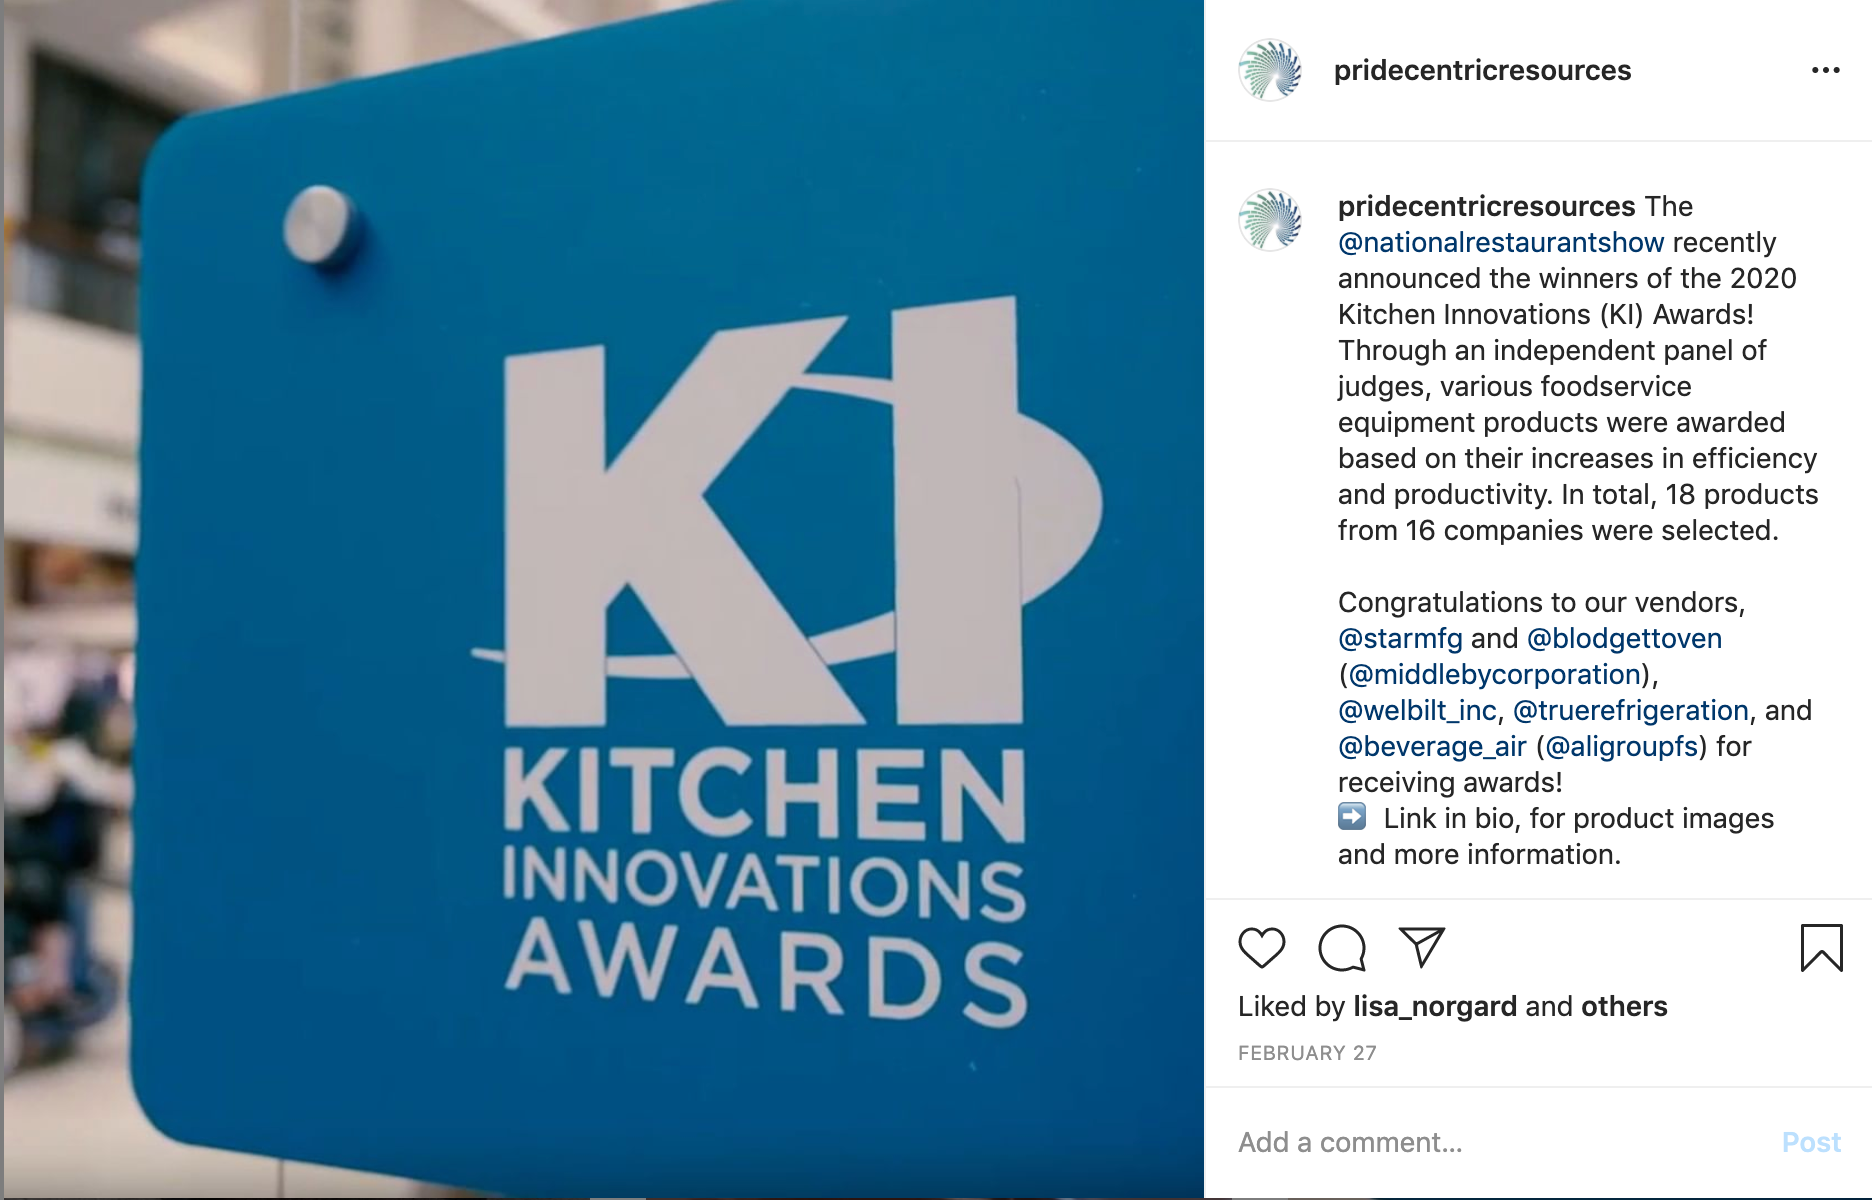Screen dimensions: 1872x1200
Task: Open the @beverage_air mention
Action: click(x=1432, y=746)
